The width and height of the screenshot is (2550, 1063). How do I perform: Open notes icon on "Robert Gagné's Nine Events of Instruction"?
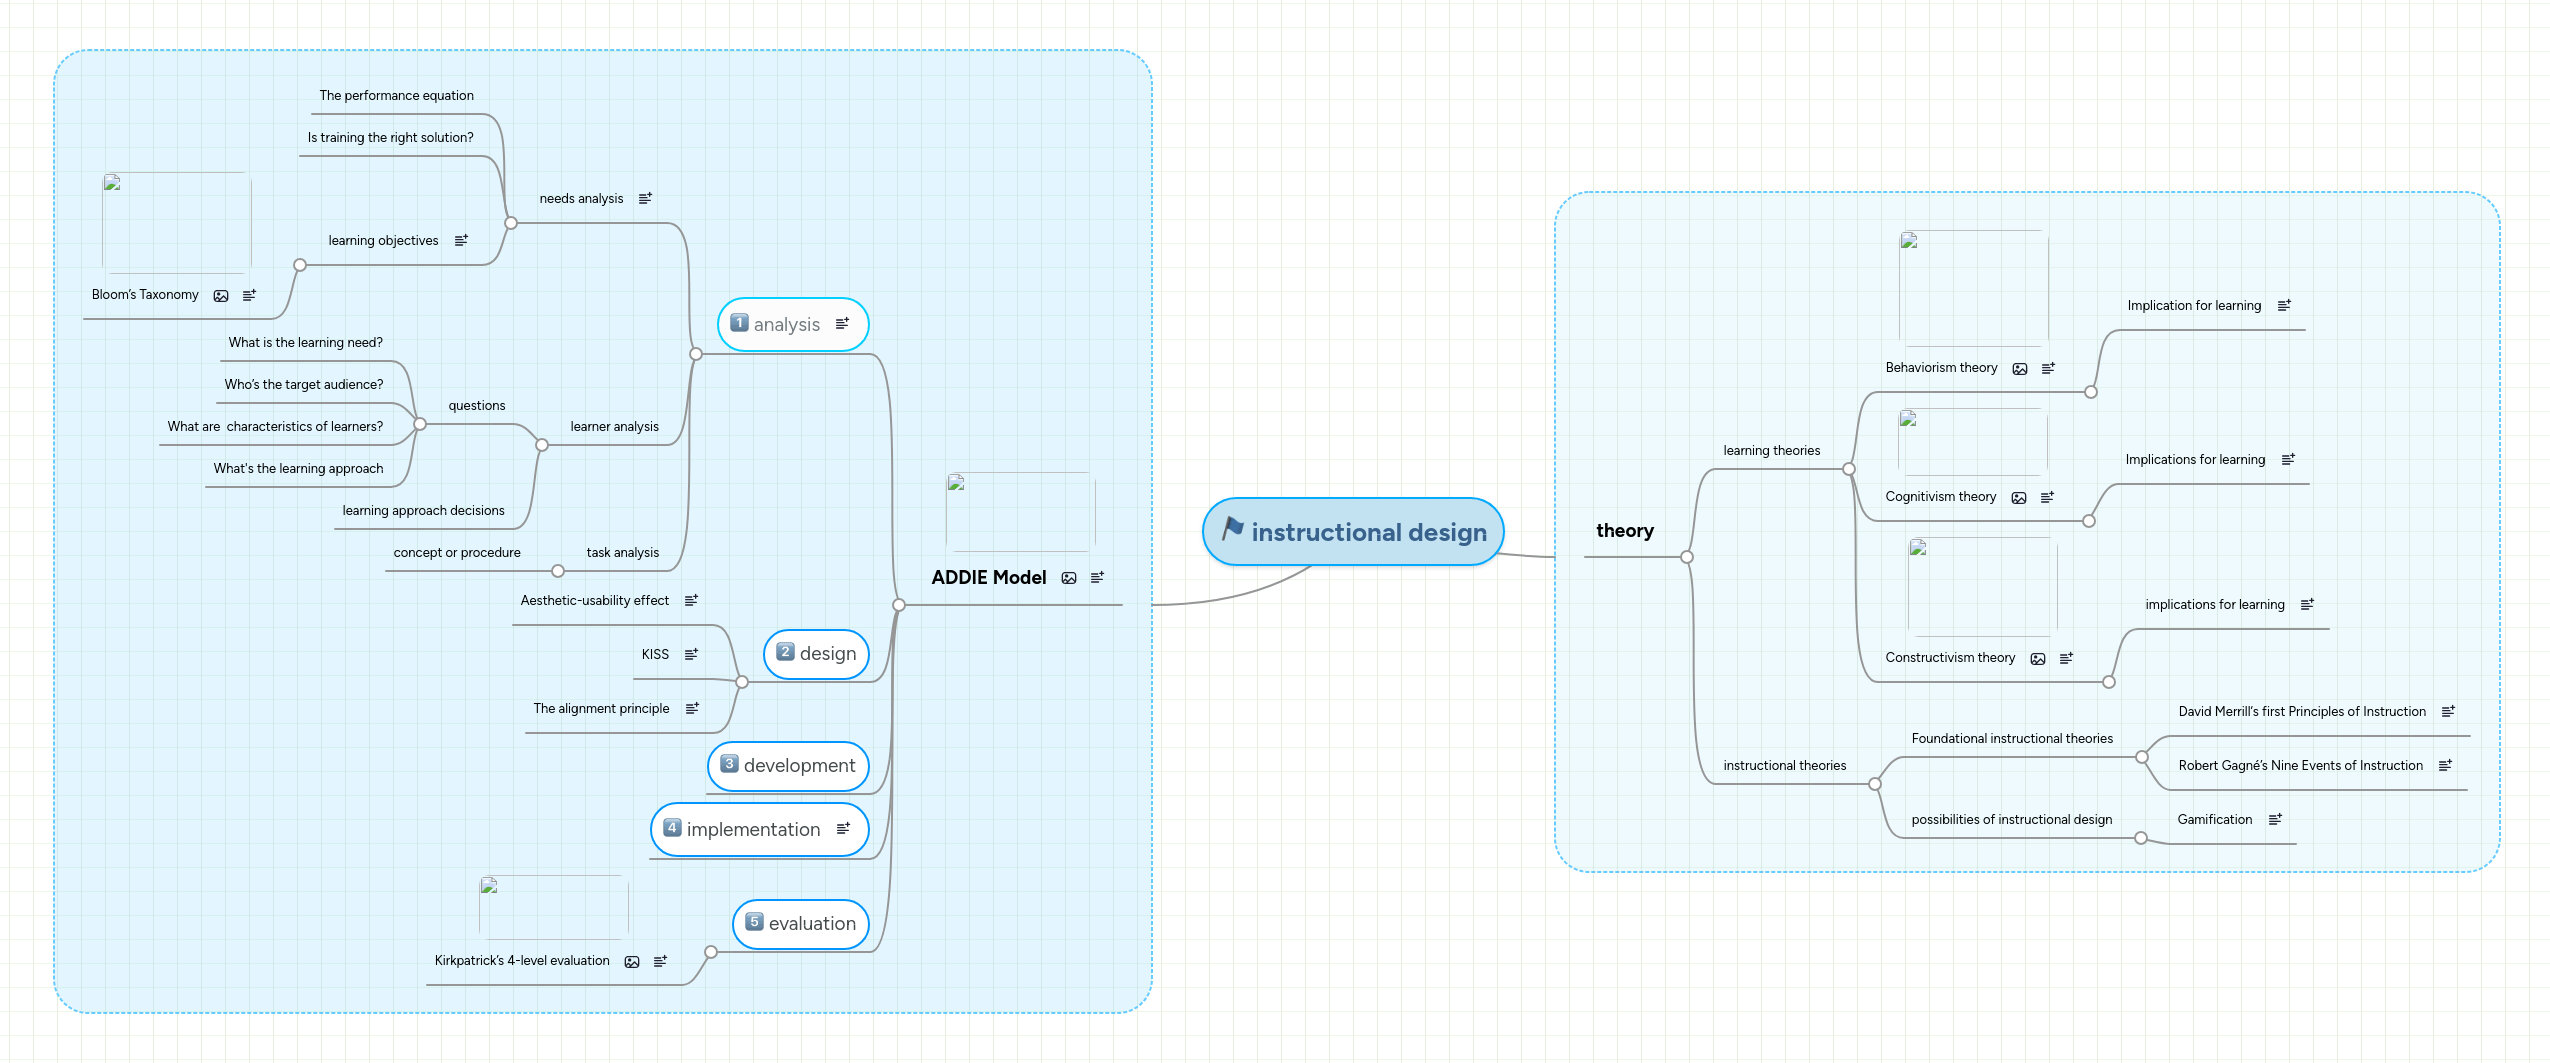point(2446,765)
